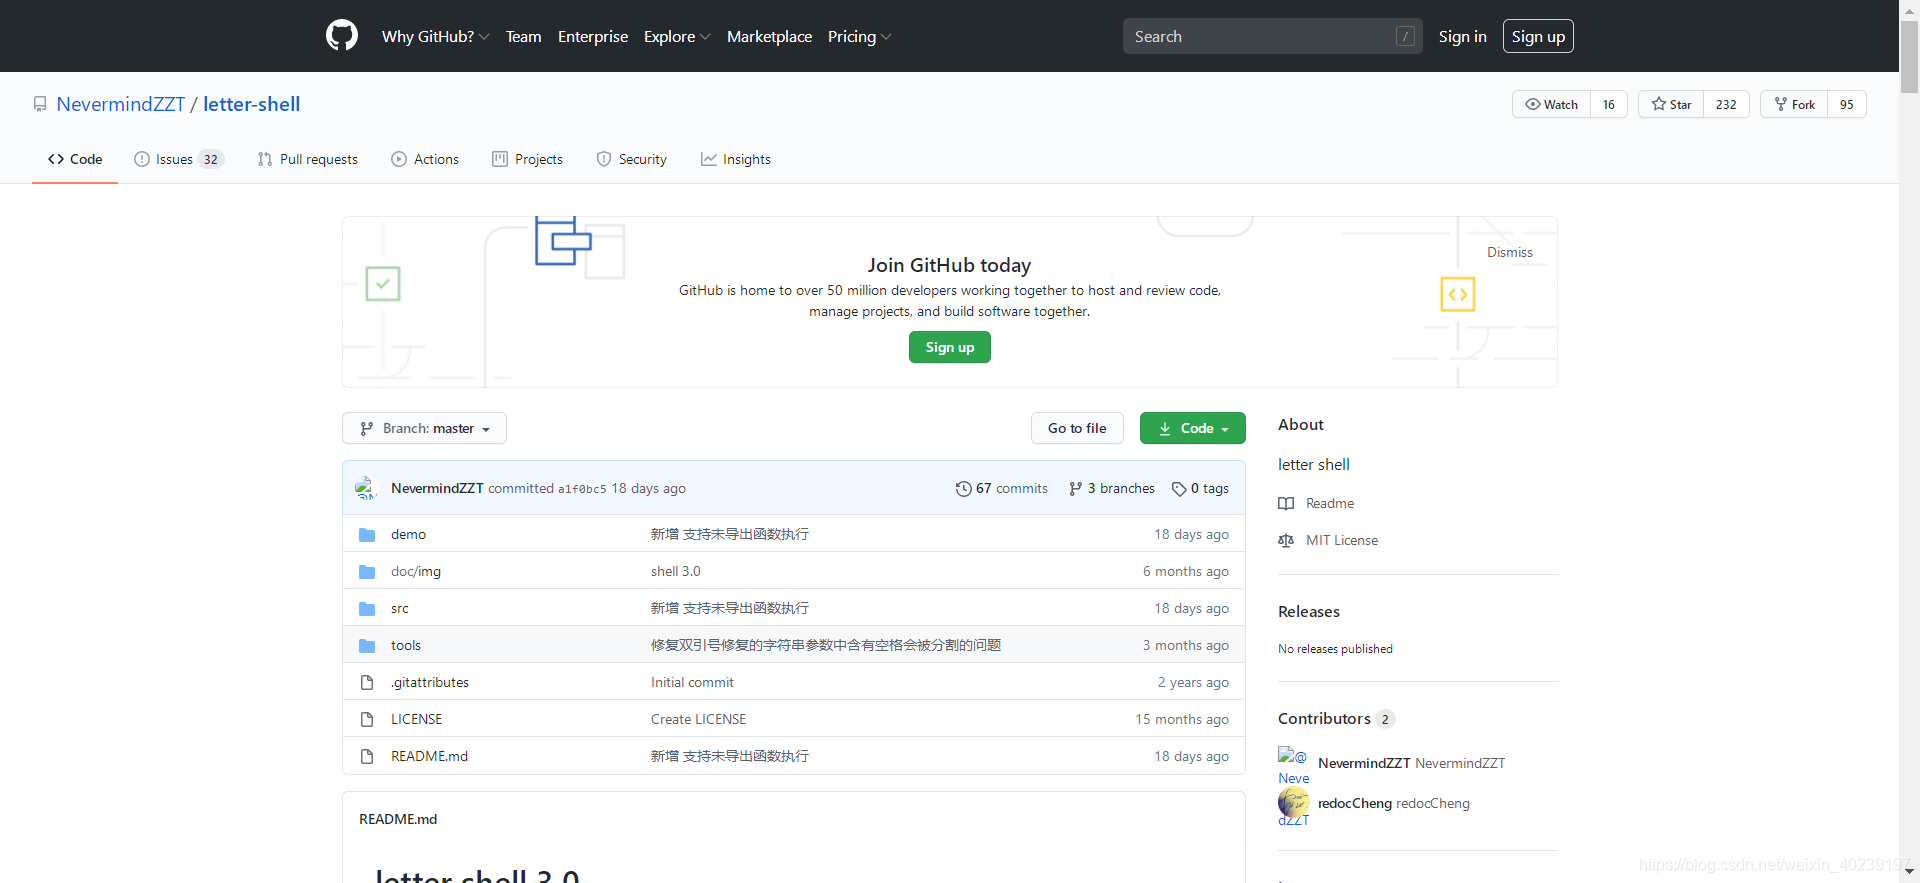This screenshot has width=1920, height=883.
Task: Switch to the Projects tab
Action: point(528,159)
